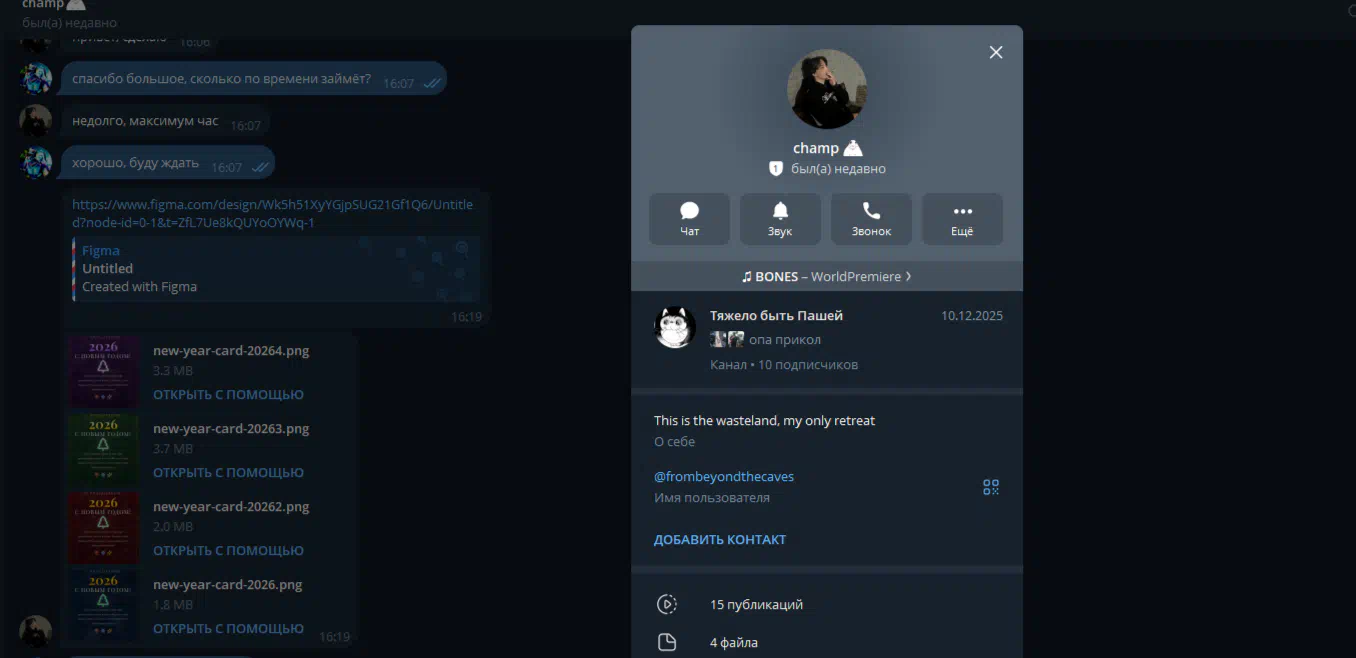Viewport: 1356px width, 658px height.
Task: Mute notifications with the Звук bell icon
Action: tap(780, 219)
